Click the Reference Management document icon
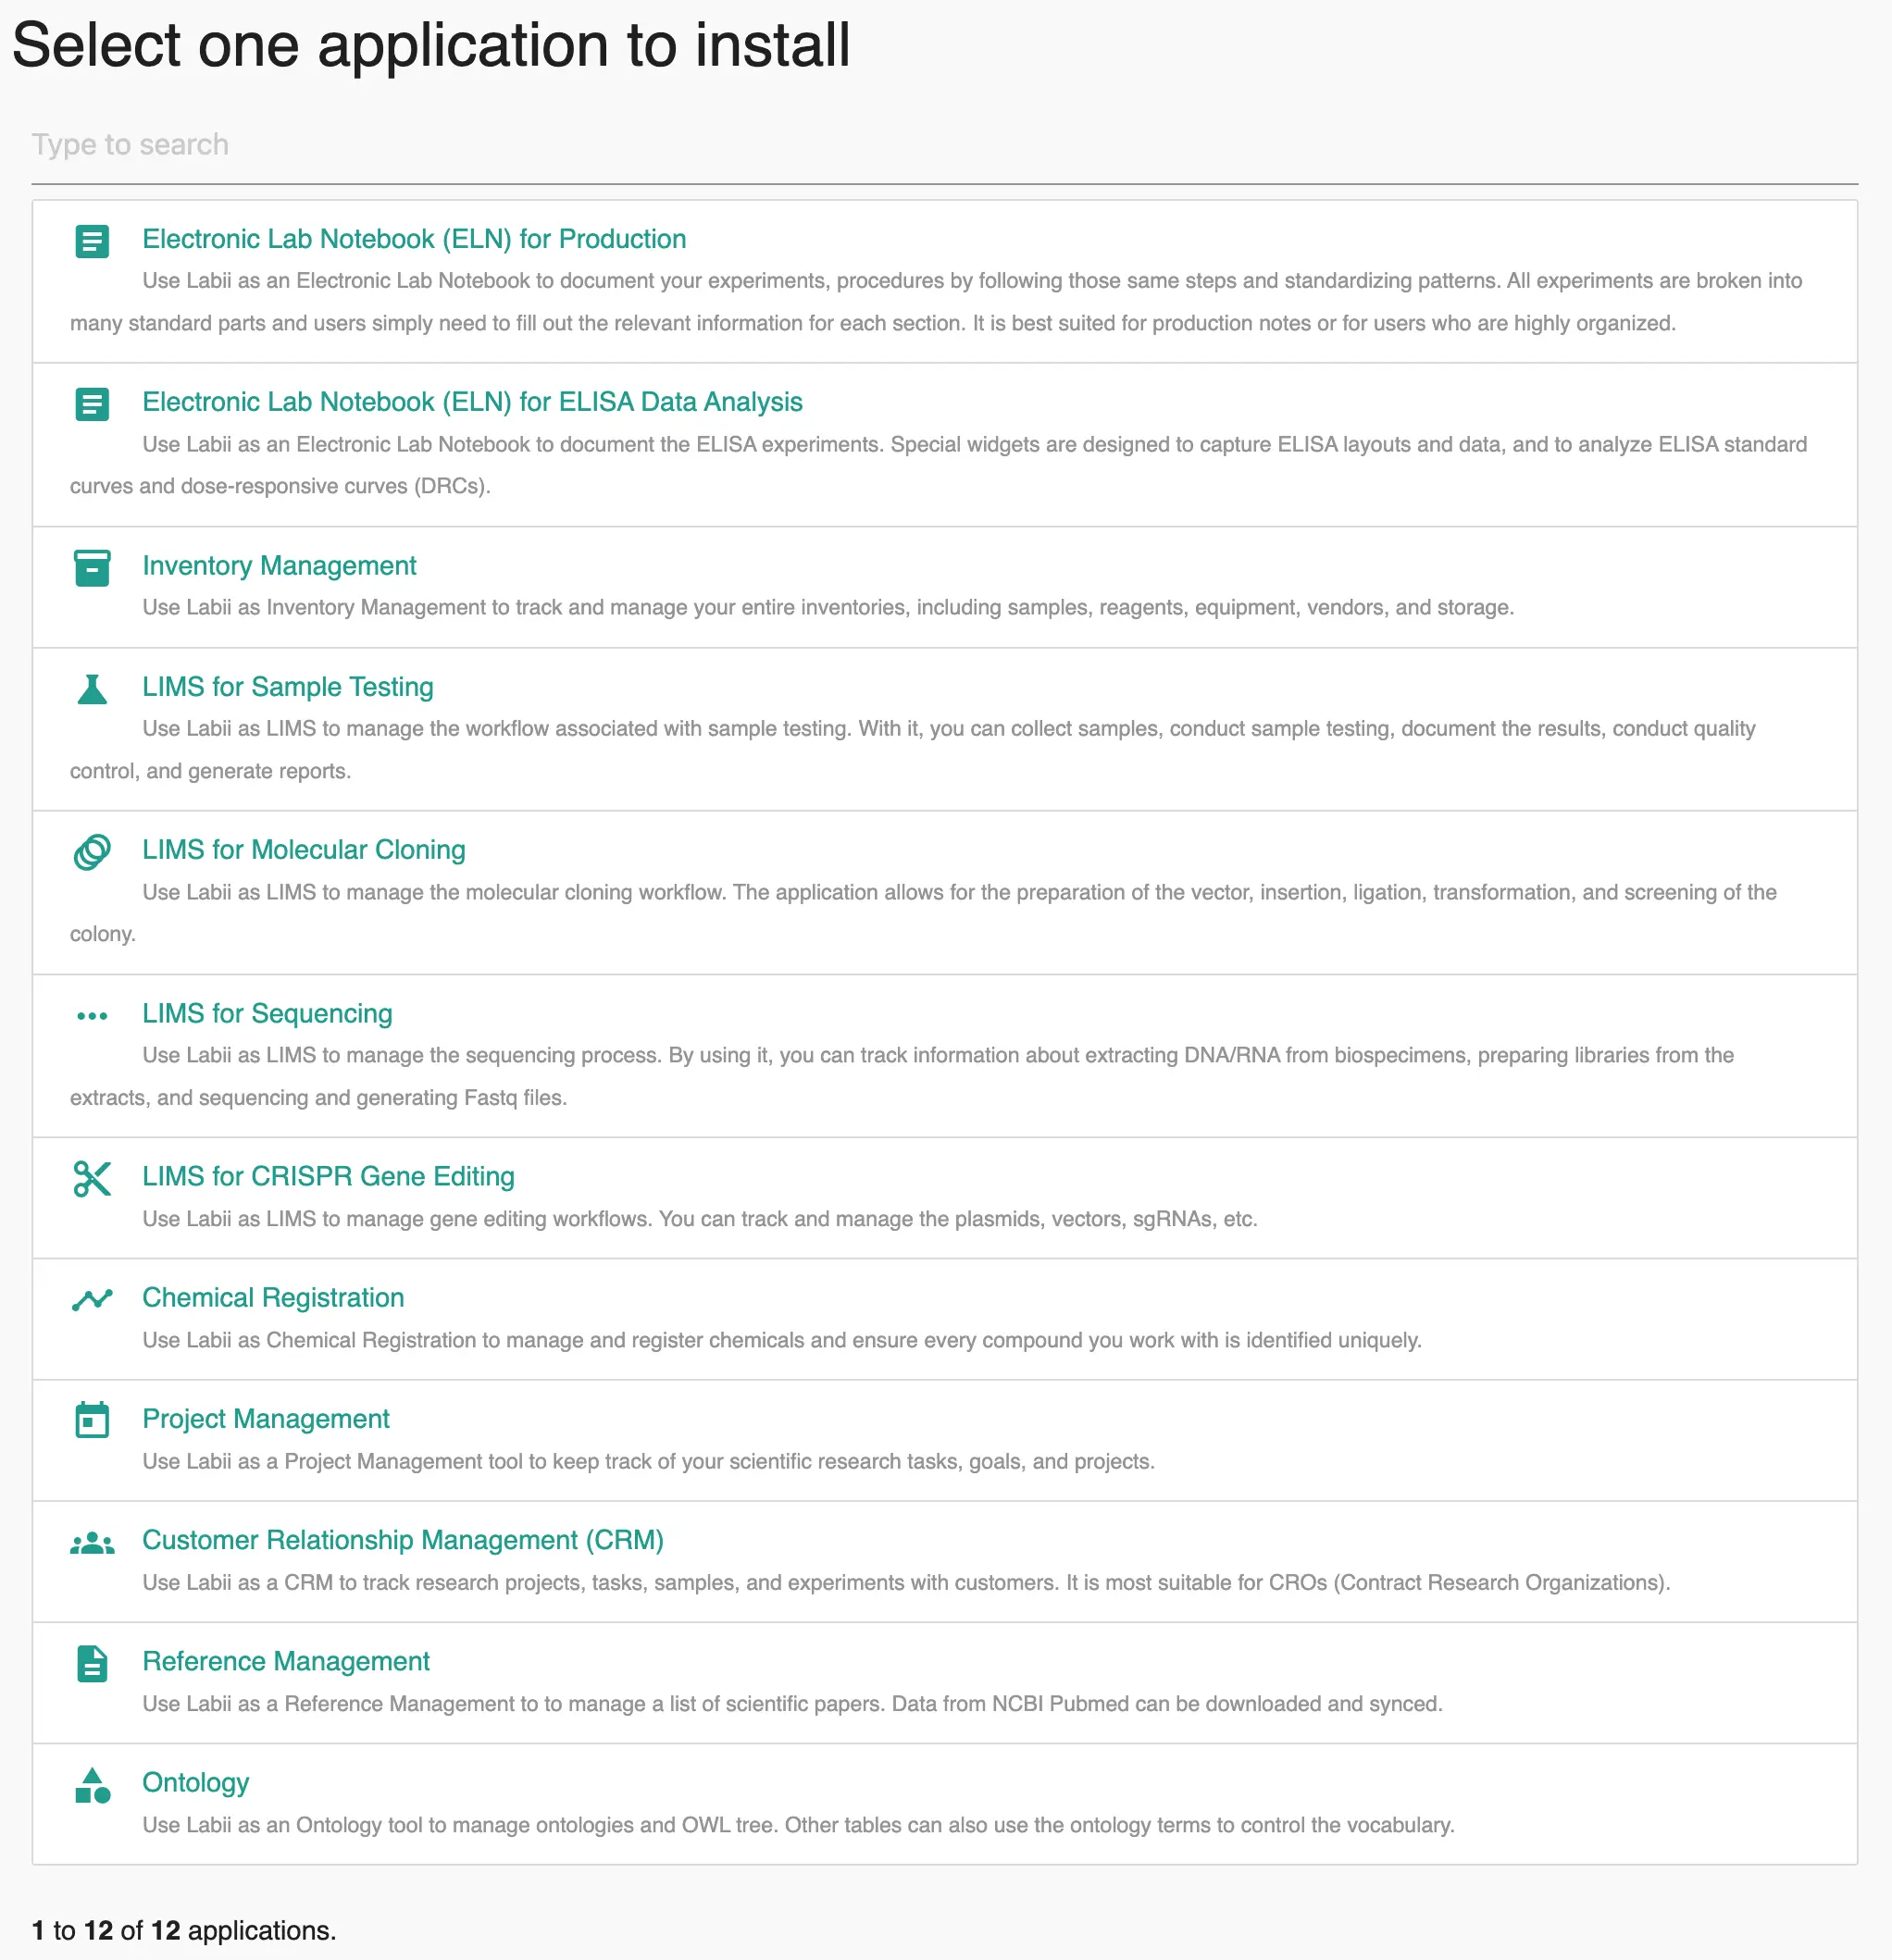Image resolution: width=1892 pixels, height=1960 pixels. pos(92,1664)
